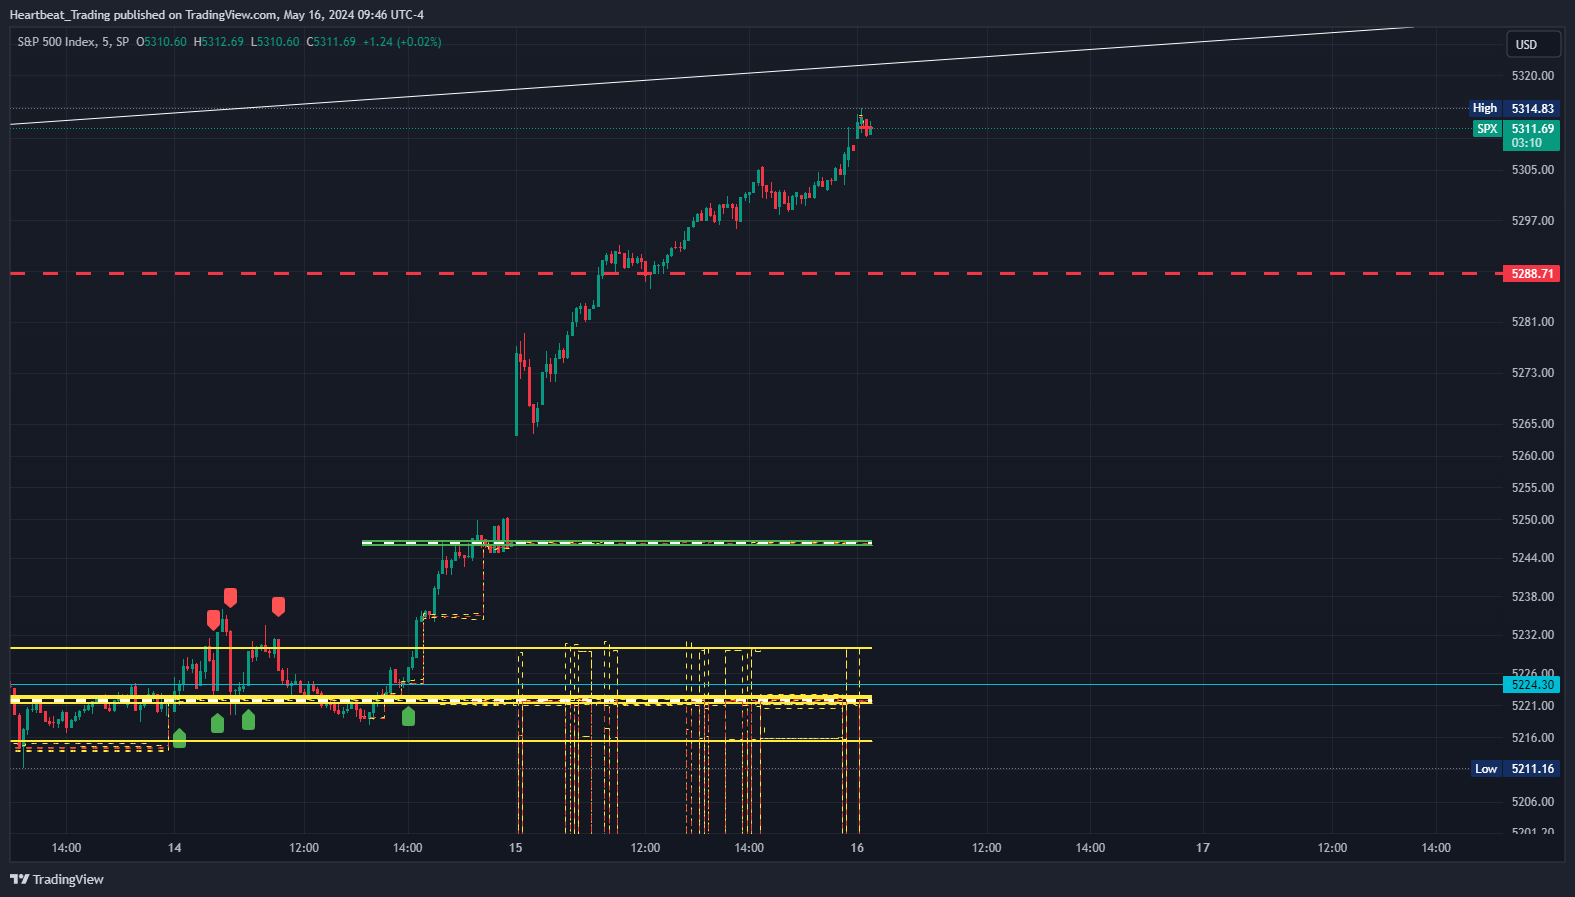Click the 5238.00 price axis value
This screenshot has width=1575, height=897.
(x=1532, y=597)
